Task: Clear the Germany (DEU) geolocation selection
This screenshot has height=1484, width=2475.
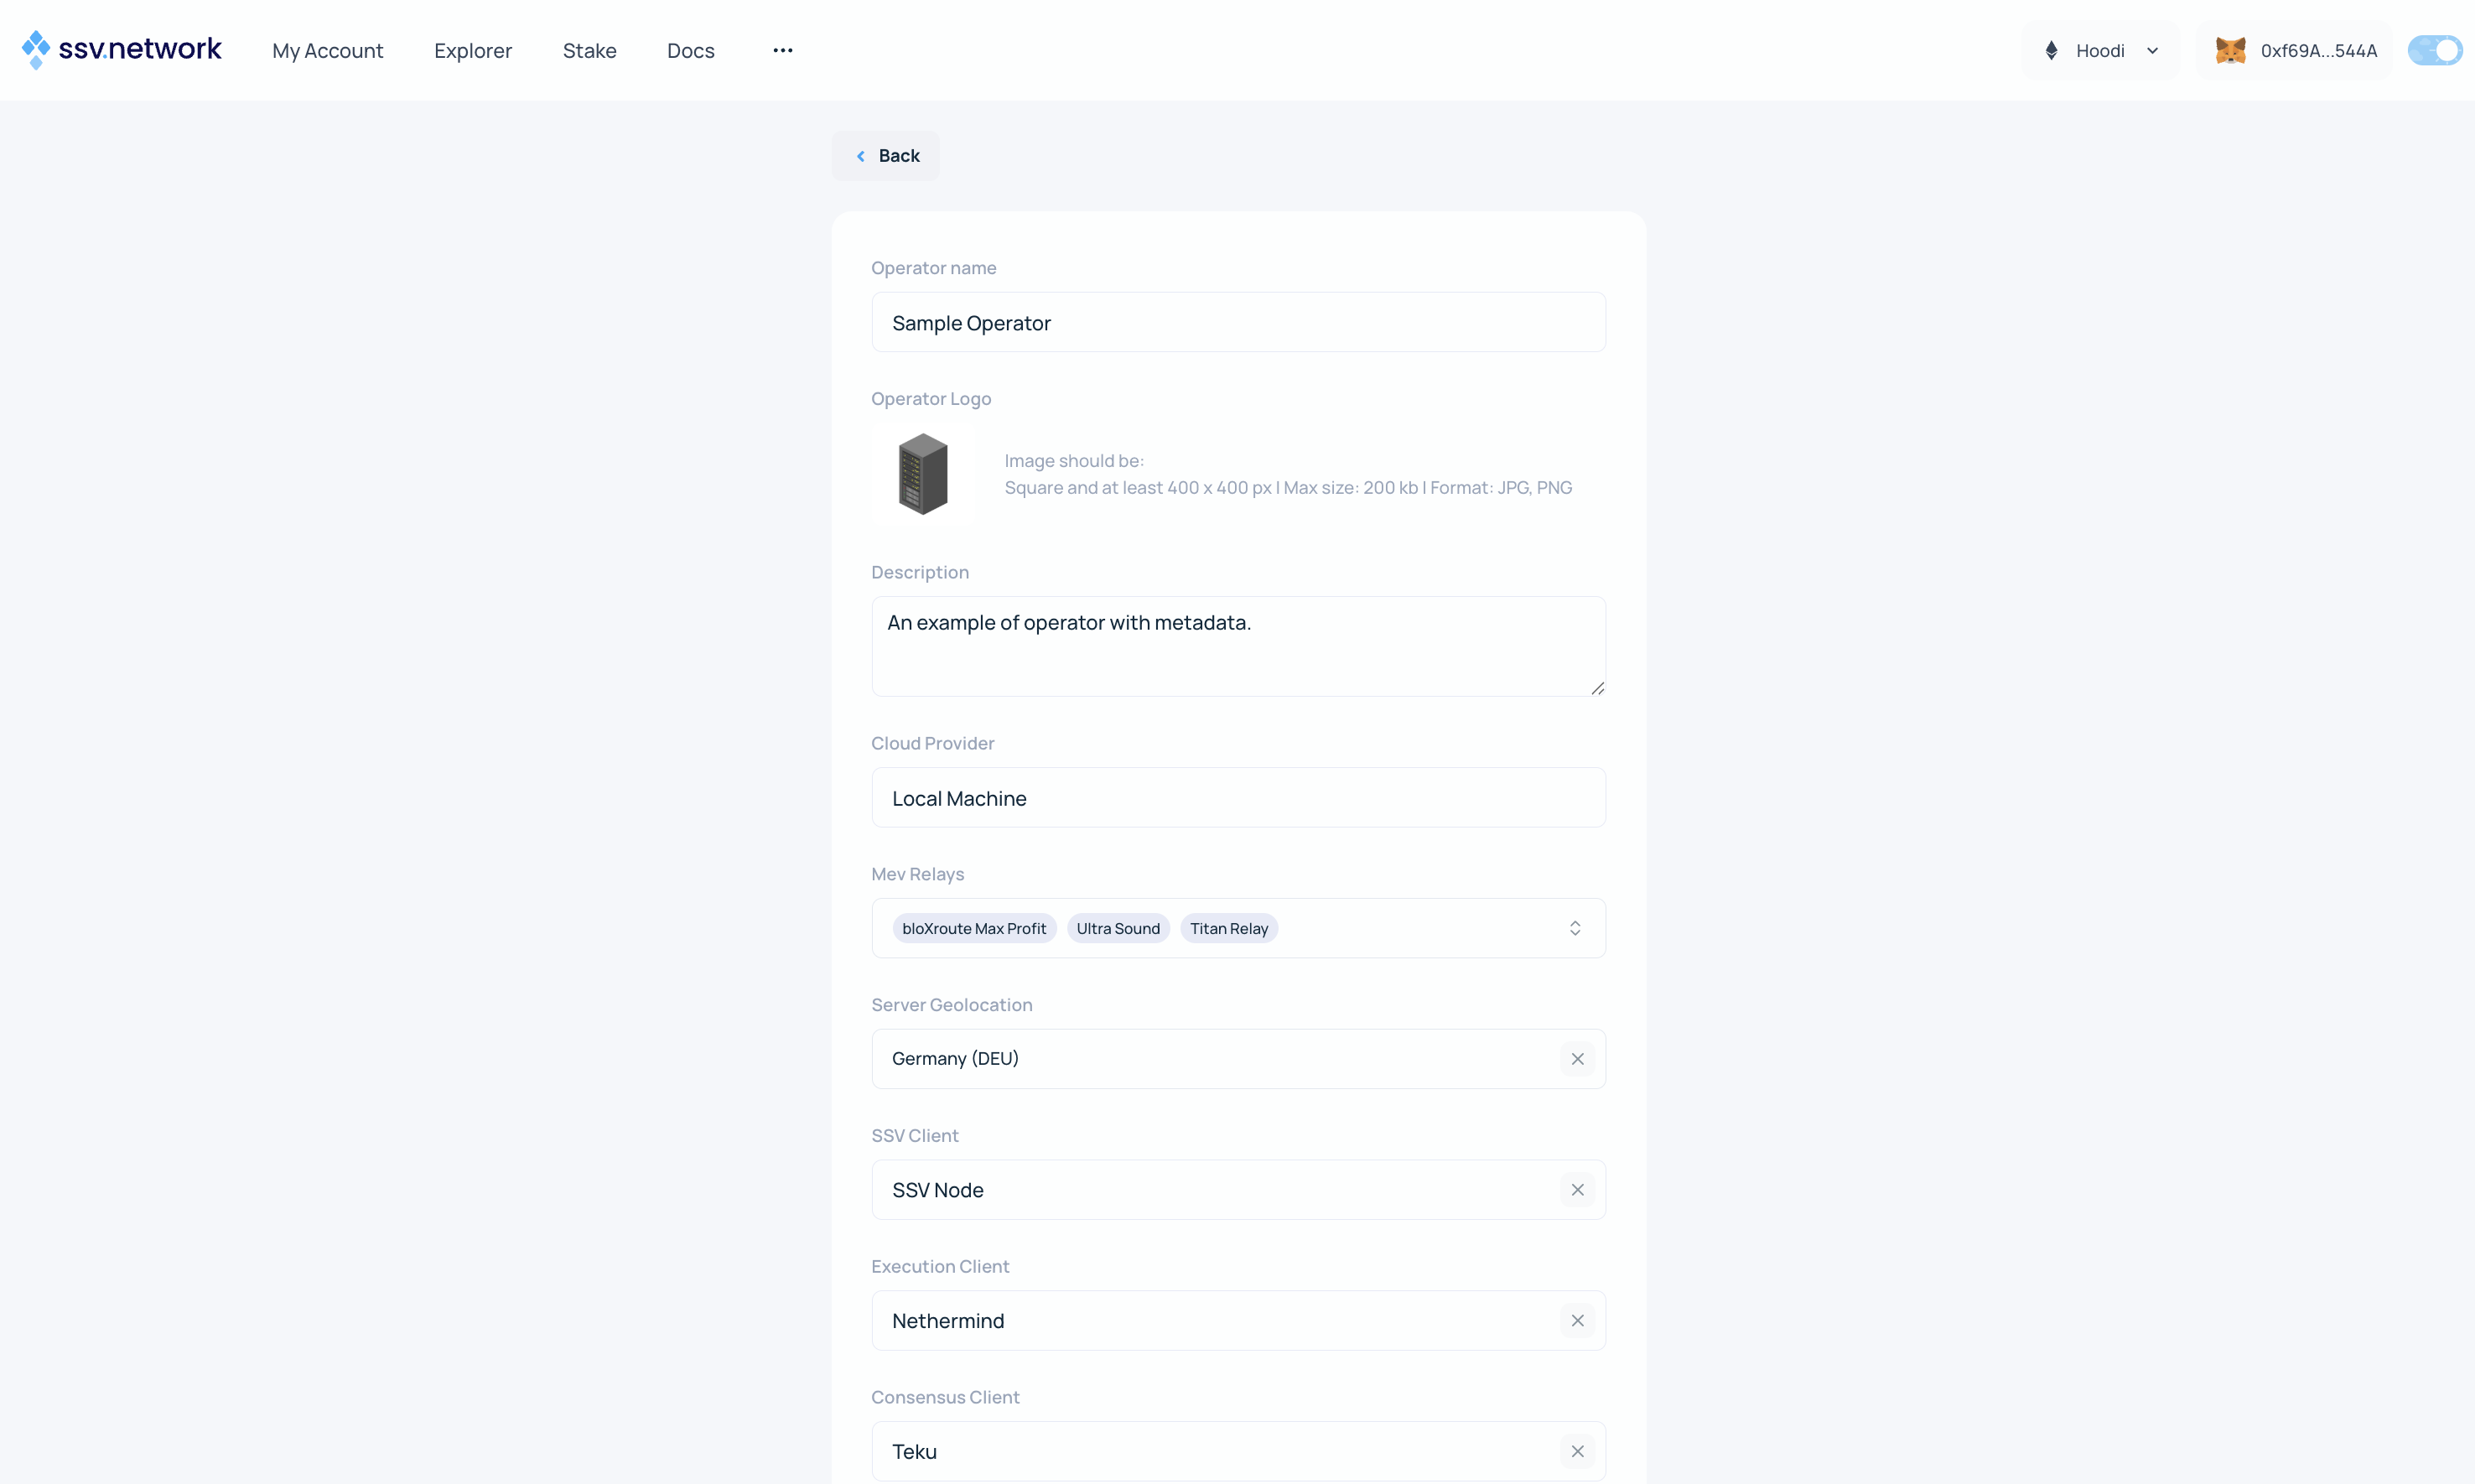Action: coord(1577,1059)
